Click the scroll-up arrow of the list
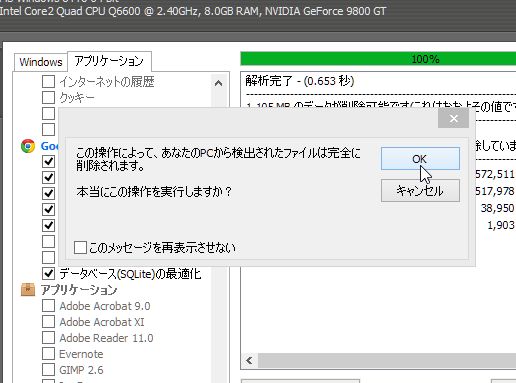The height and width of the screenshot is (383, 516). (x=219, y=83)
